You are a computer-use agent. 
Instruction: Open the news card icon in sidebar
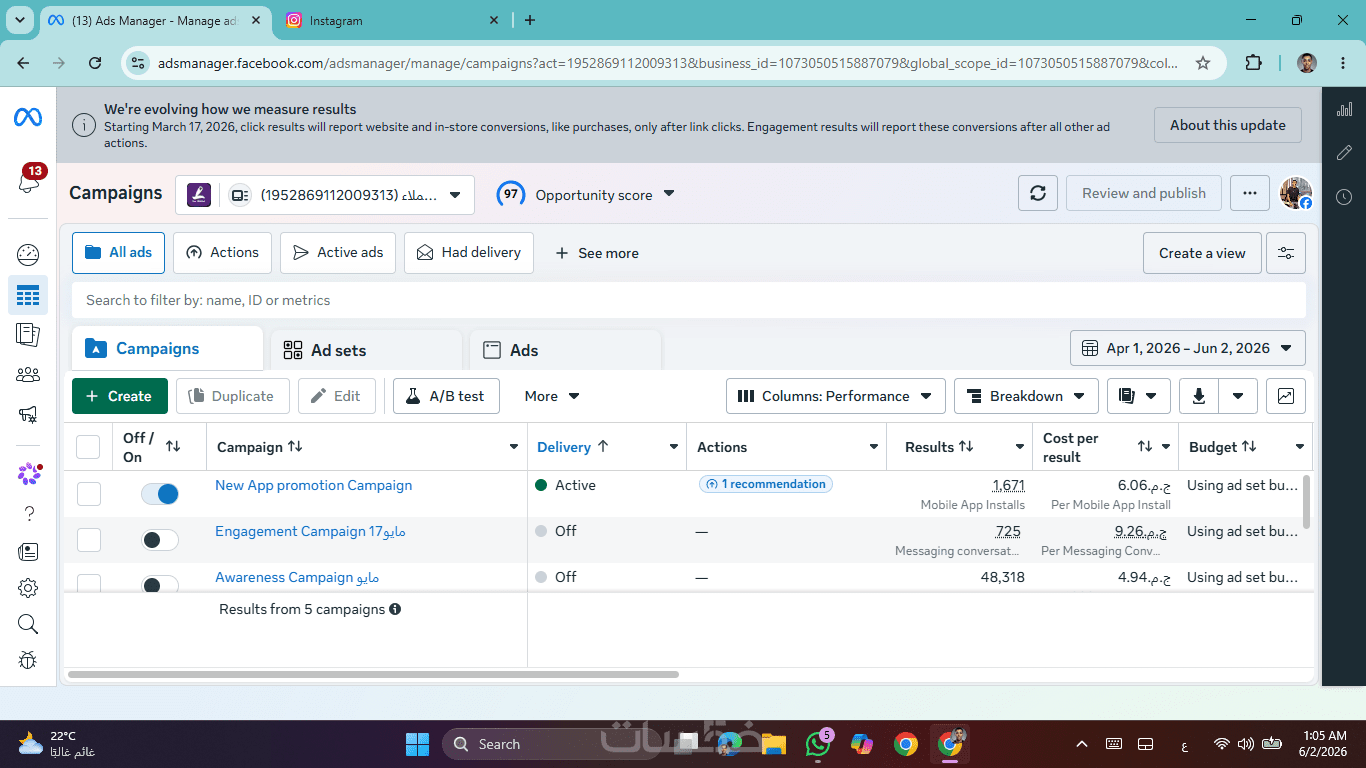click(28, 551)
